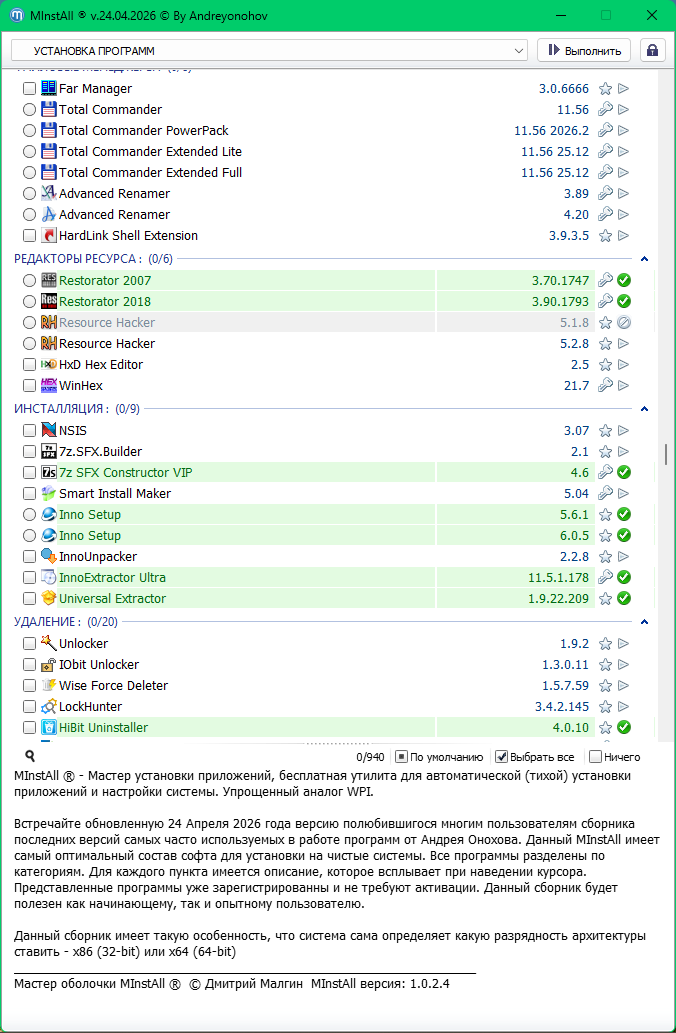Click the search magnifier icon

pos(30,757)
